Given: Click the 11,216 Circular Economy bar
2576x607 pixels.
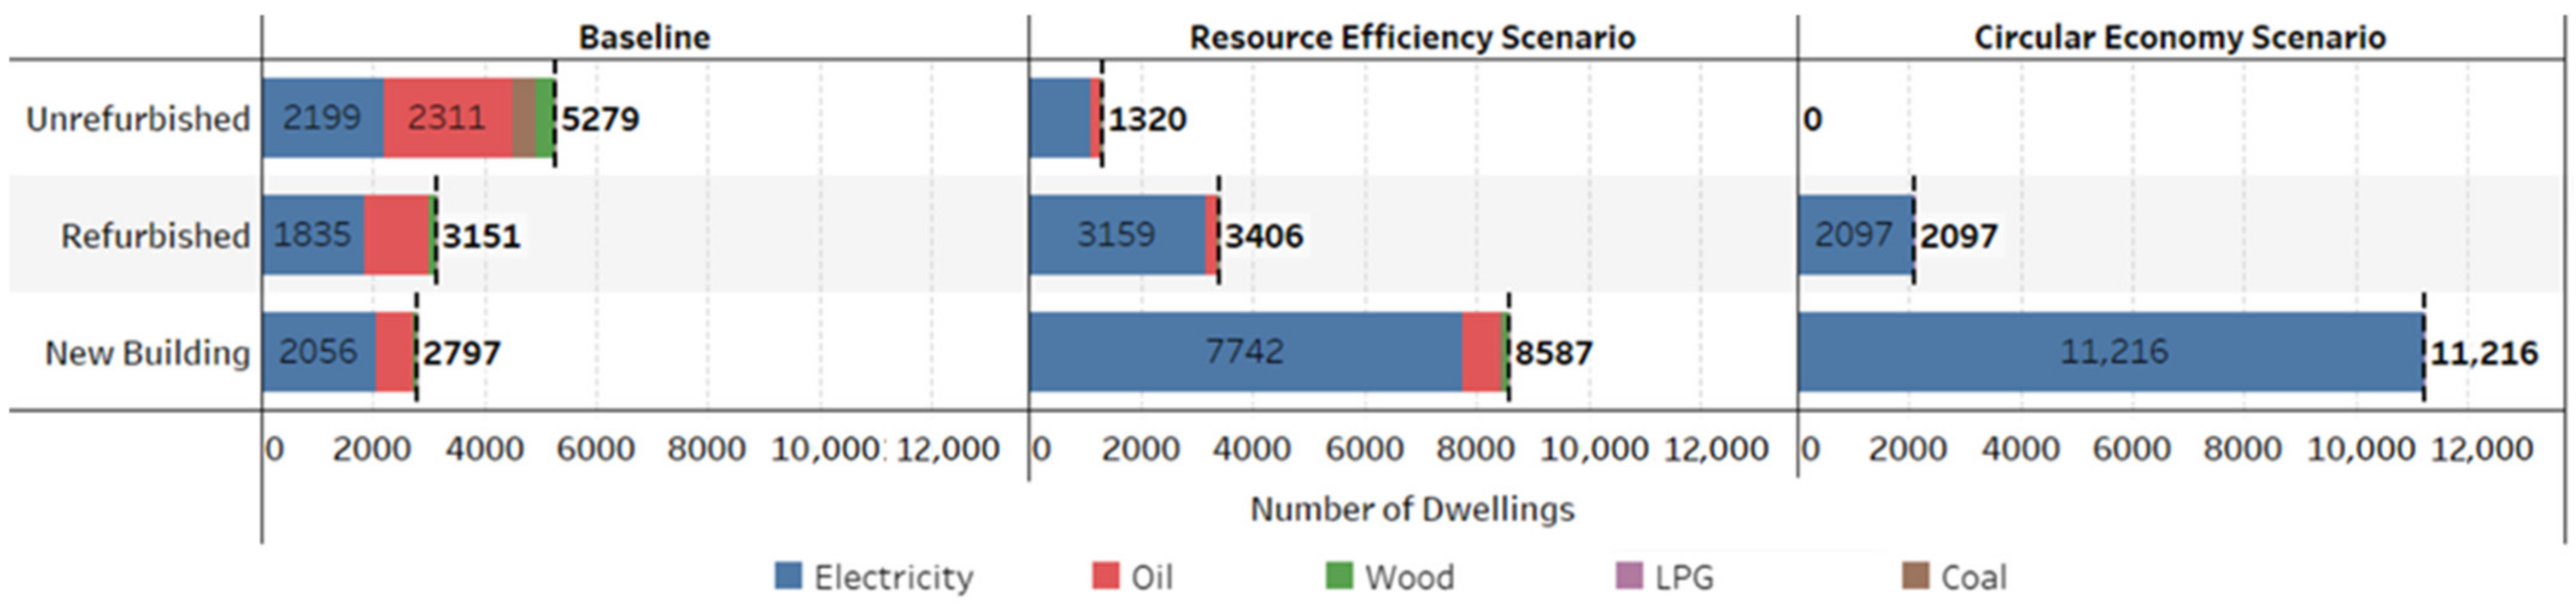Looking at the screenshot, I should tap(2110, 352).
